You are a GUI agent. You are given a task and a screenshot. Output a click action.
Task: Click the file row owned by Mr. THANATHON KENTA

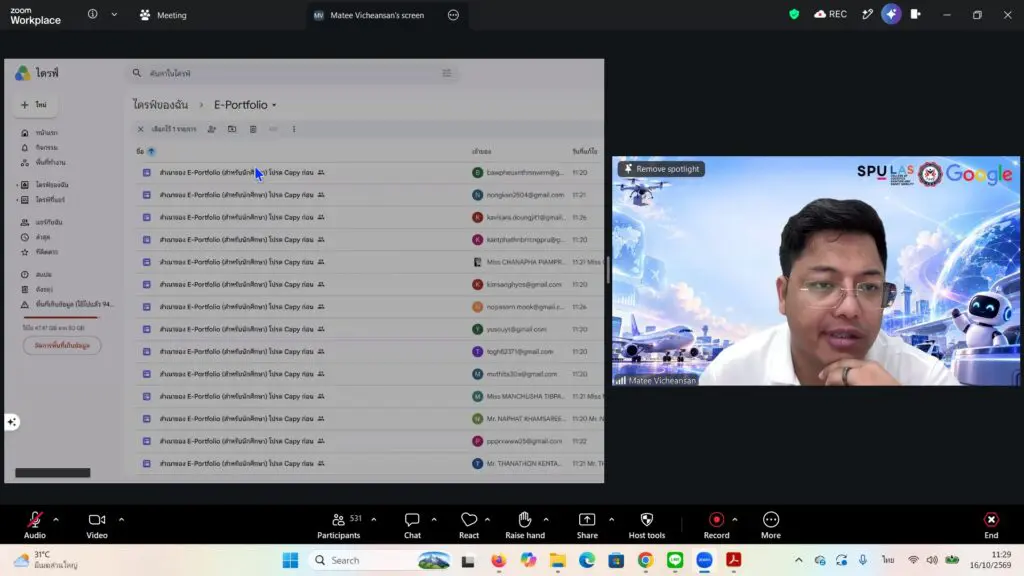point(369,463)
